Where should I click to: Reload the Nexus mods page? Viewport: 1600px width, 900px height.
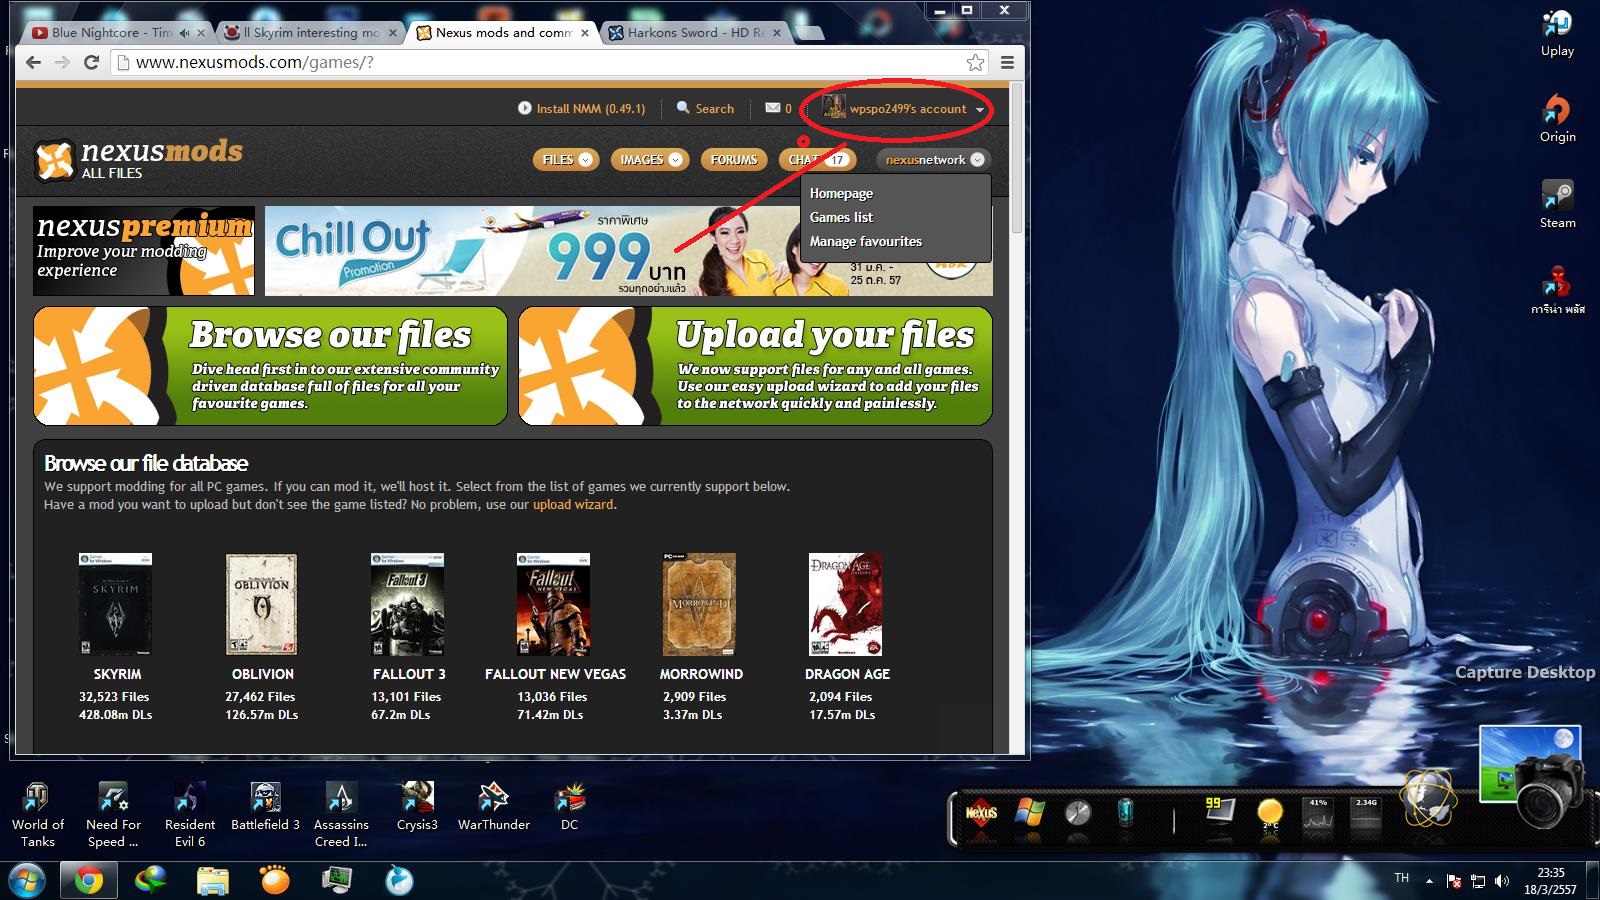coord(91,62)
